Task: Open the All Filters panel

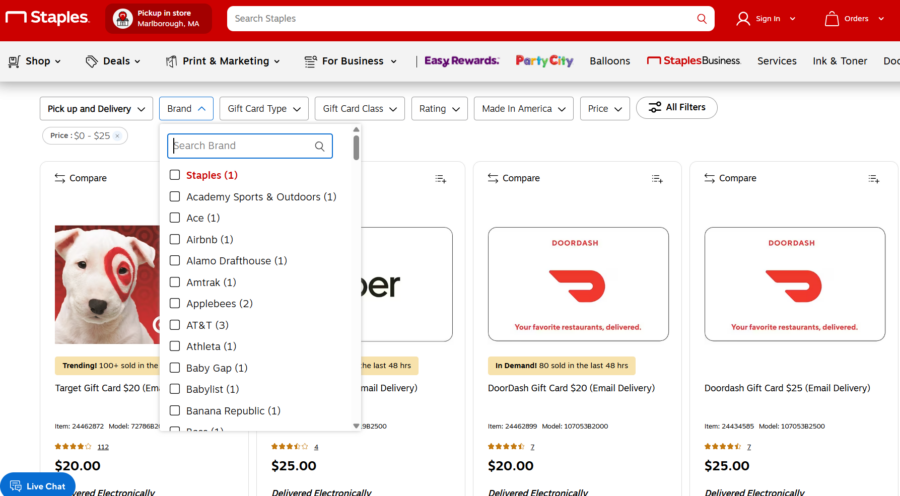Action: [677, 107]
